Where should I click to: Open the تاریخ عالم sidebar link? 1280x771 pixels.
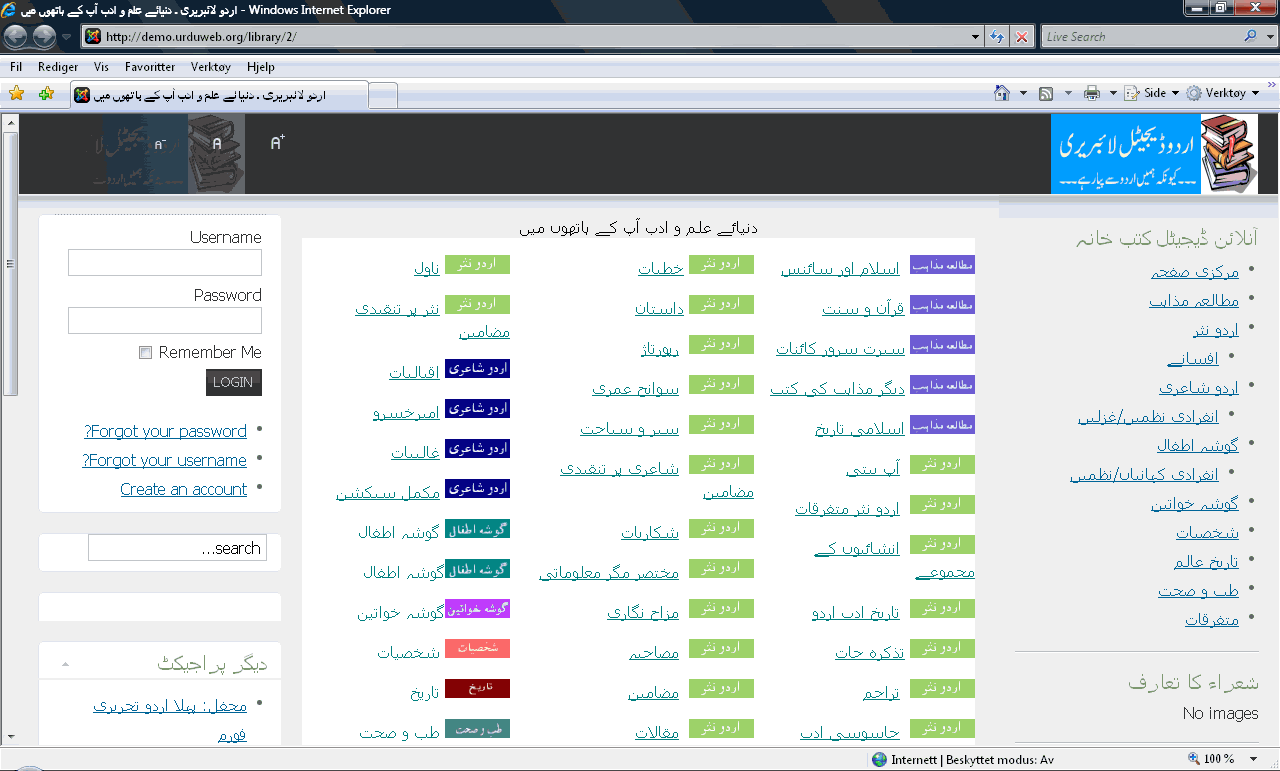pyautogui.click(x=1206, y=561)
